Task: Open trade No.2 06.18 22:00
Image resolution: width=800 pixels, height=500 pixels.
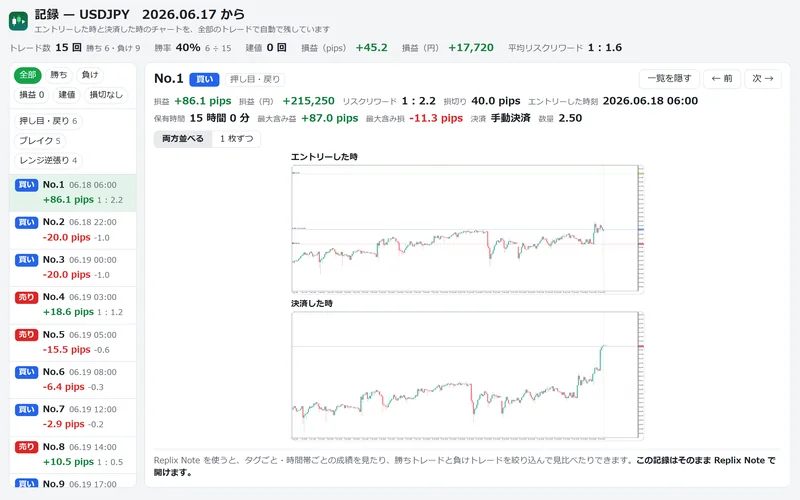Action: coord(73,230)
